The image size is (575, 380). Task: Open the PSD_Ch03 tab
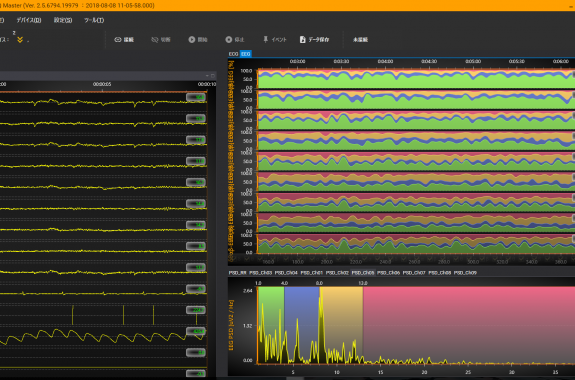click(261, 273)
